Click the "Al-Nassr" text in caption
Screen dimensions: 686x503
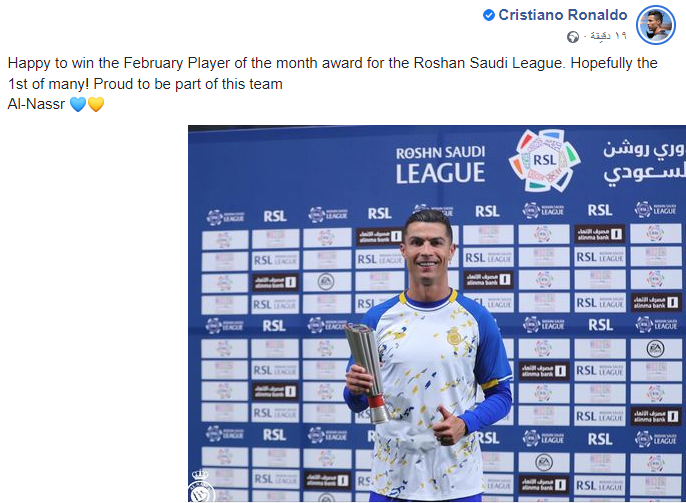pyautogui.click(x=36, y=104)
